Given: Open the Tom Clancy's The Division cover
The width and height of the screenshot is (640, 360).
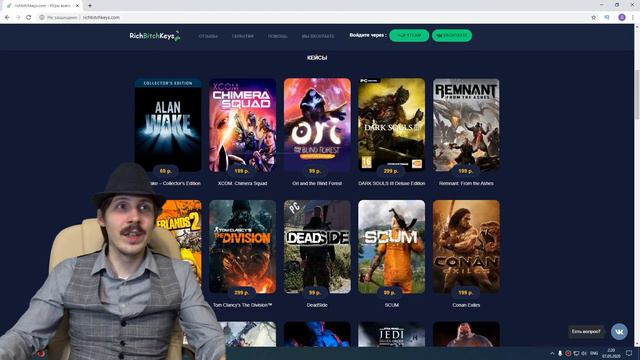Looking at the screenshot, I should point(242,247).
